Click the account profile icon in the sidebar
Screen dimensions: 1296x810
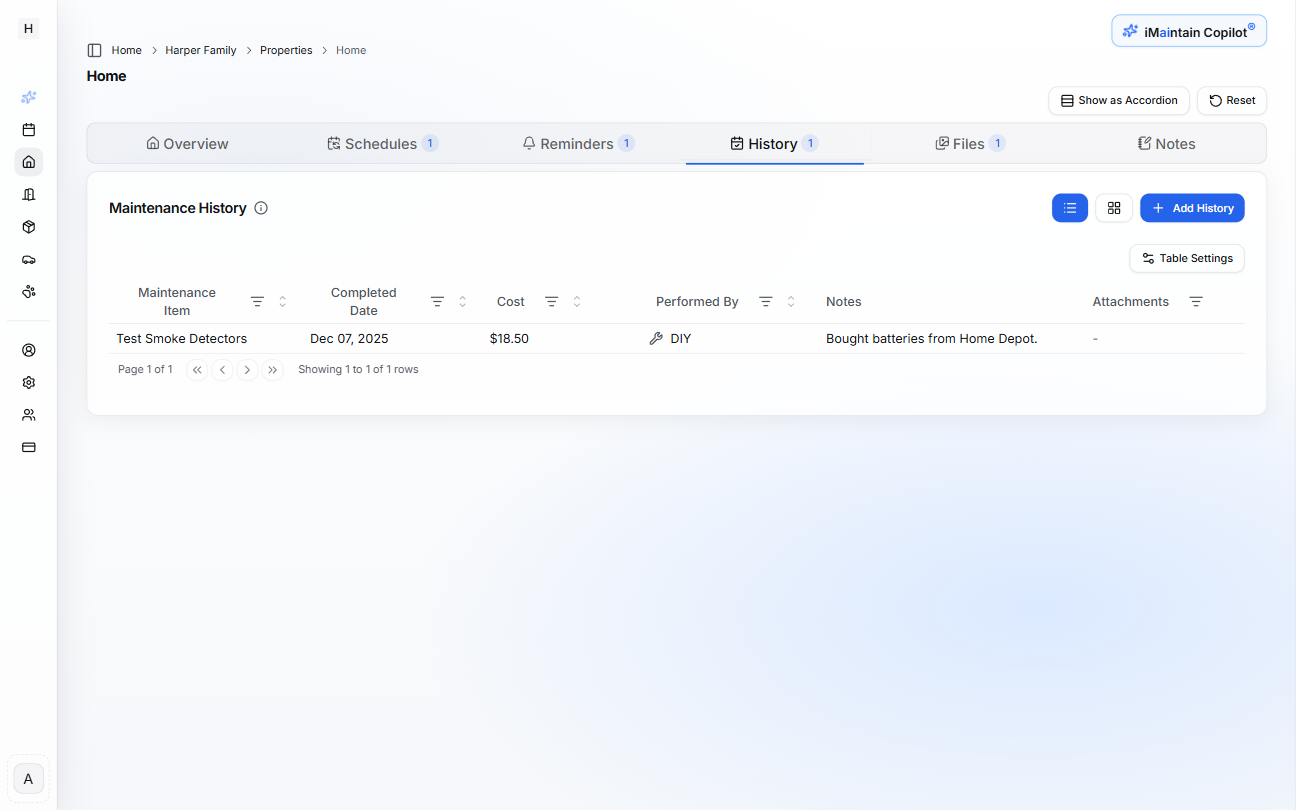click(28, 350)
